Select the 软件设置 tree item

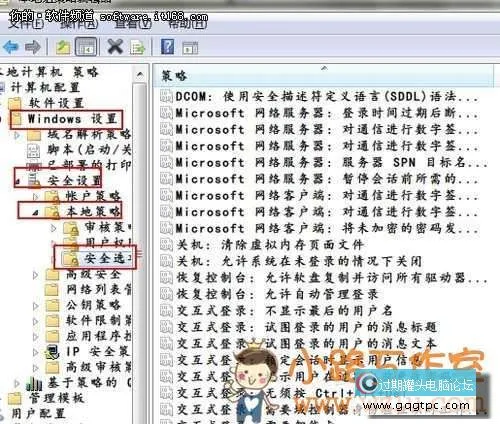click(x=56, y=103)
